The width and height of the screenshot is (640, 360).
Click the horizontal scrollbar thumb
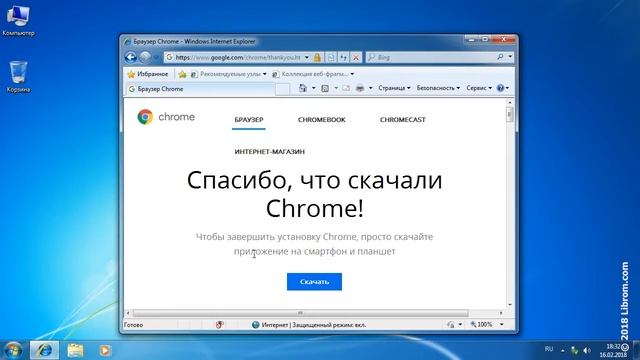click(x=300, y=313)
